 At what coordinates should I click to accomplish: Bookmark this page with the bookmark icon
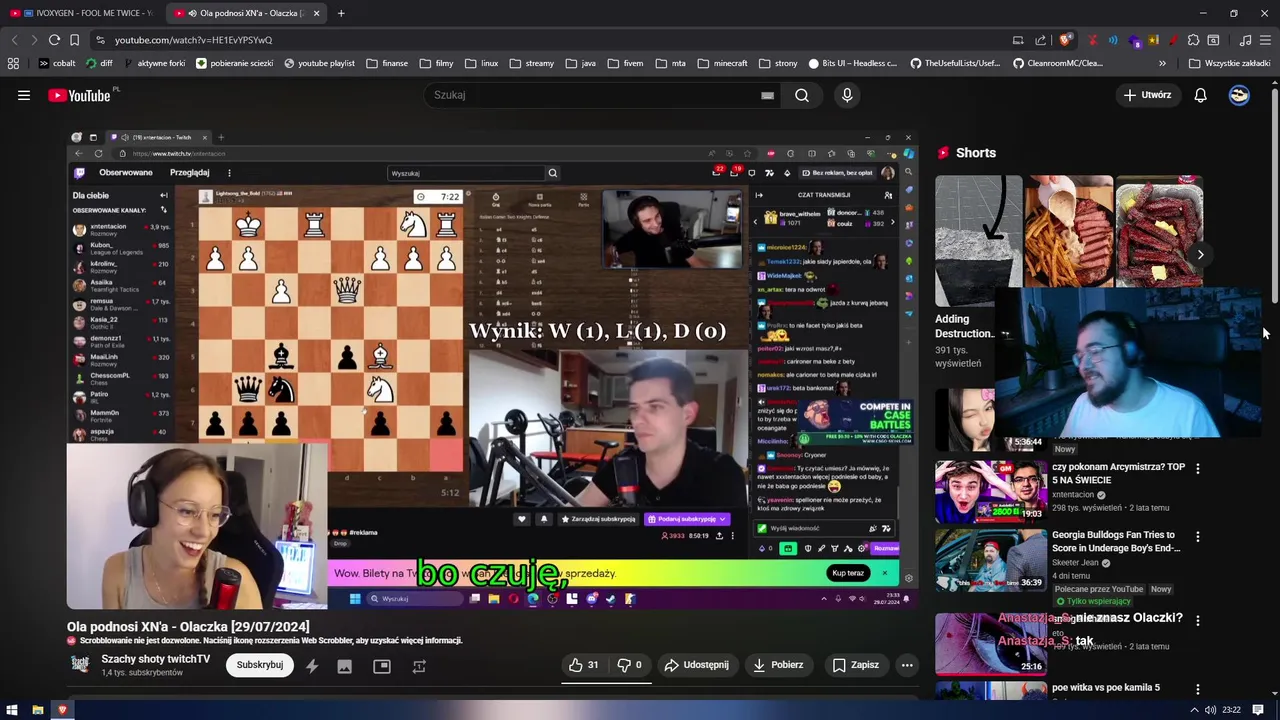pos(74,40)
